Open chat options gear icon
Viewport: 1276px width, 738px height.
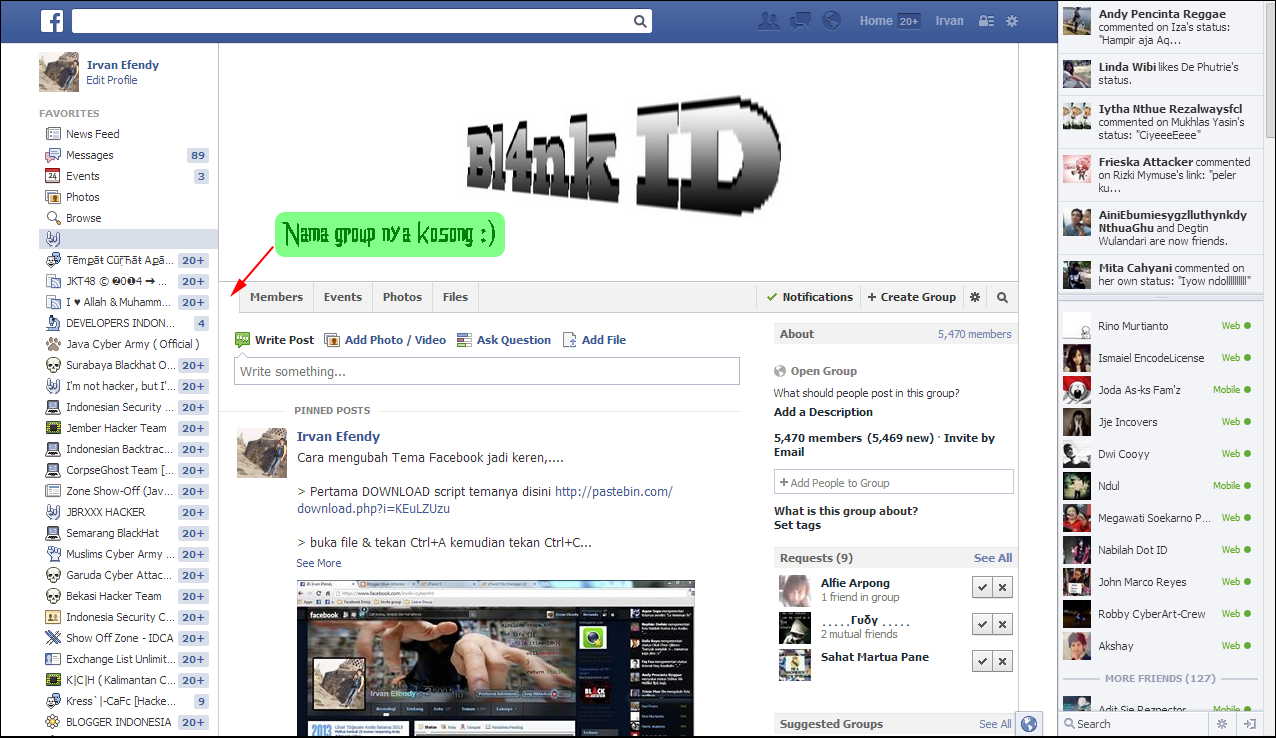pyautogui.click(x=1221, y=724)
